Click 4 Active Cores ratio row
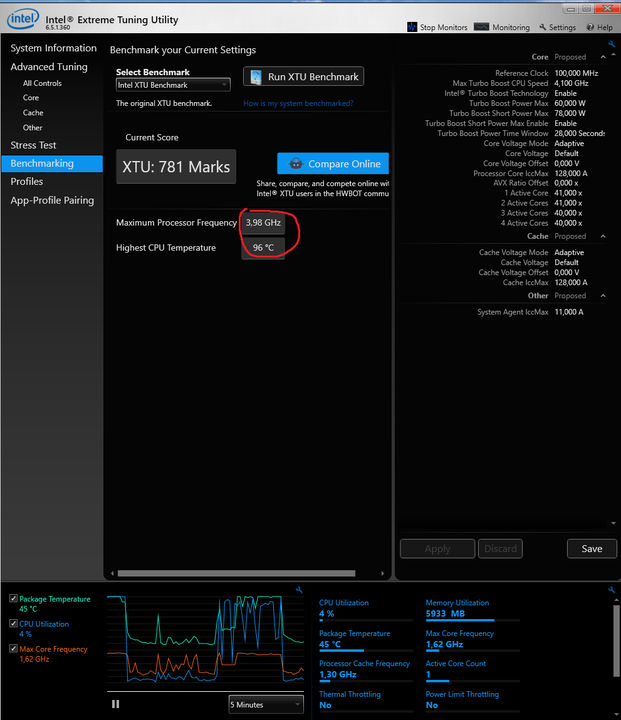The height and width of the screenshot is (720, 621). click(x=542, y=223)
